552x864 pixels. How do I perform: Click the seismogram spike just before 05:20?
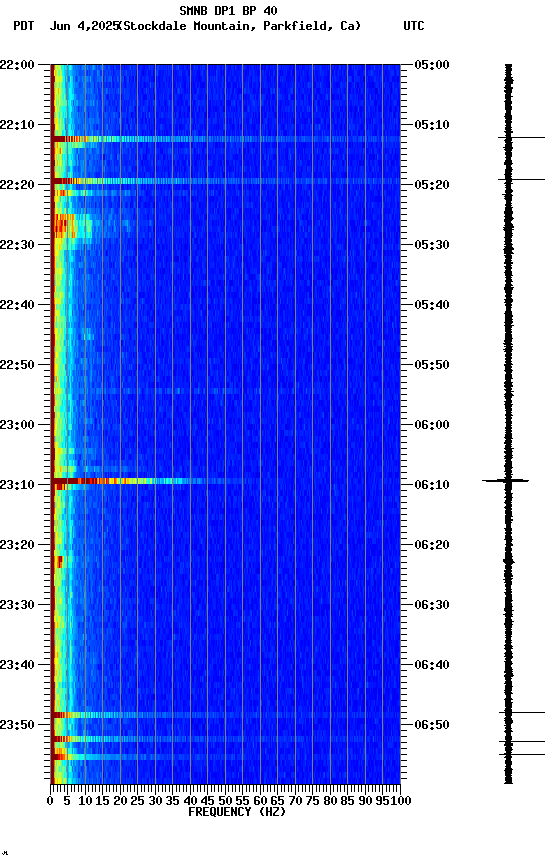521,180
